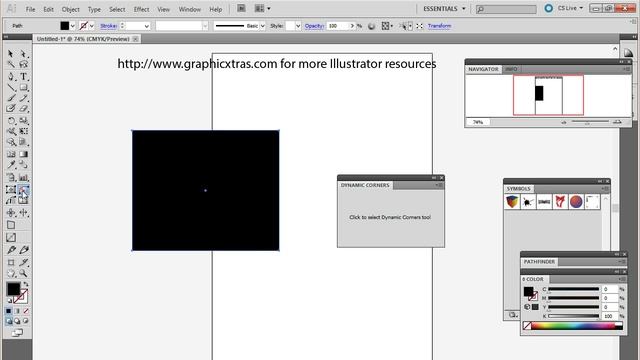Select the Paintbrush tool
The width and height of the screenshot is (640, 360).
tap(11, 98)
